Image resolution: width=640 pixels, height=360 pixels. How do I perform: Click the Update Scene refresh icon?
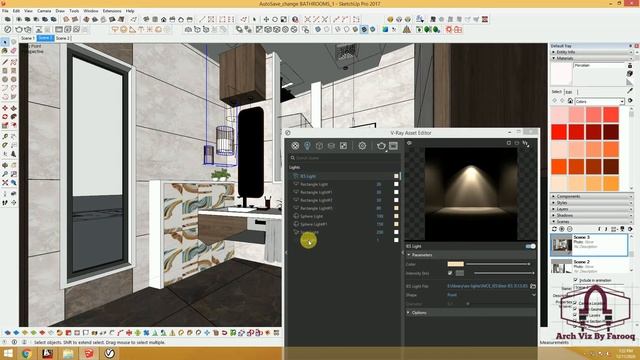pos(554,229)
